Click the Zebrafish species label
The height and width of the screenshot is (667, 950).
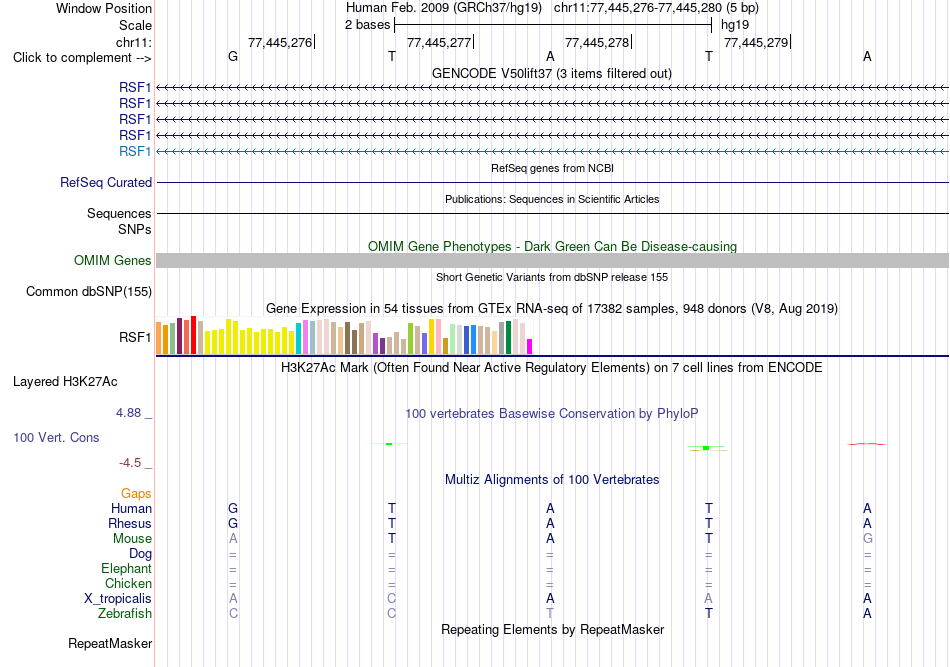point(125,613)
